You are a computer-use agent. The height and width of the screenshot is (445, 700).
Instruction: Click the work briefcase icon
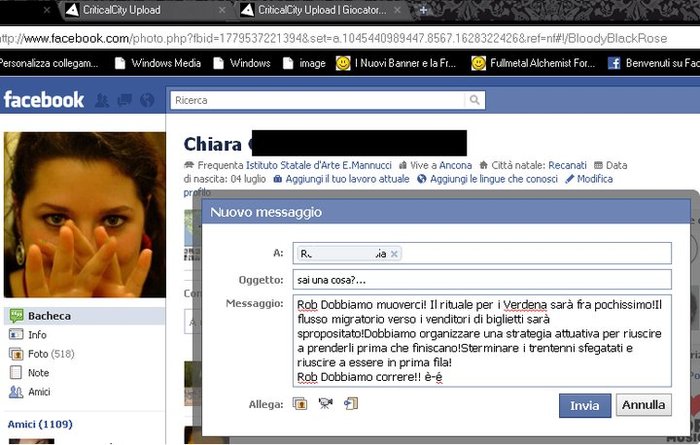point(278,179)
